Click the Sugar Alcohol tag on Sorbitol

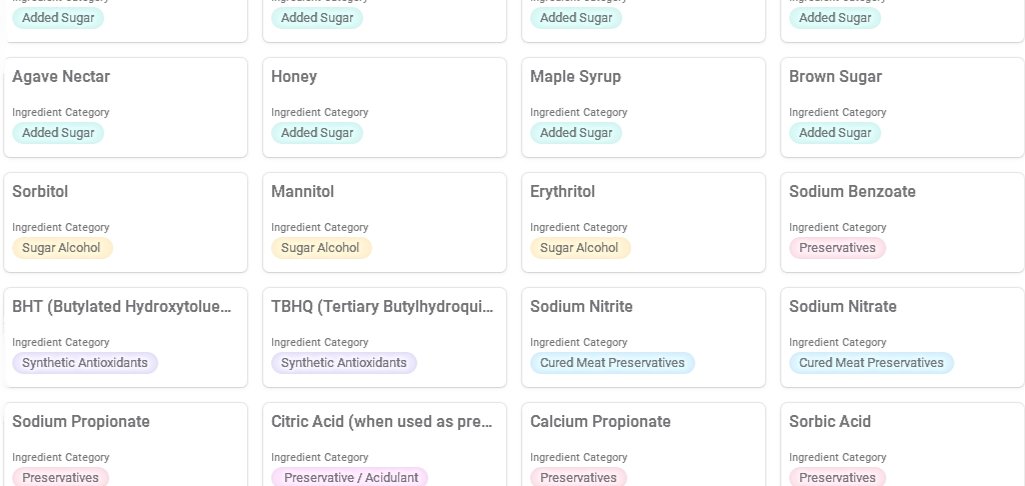[x=62, y=248]
